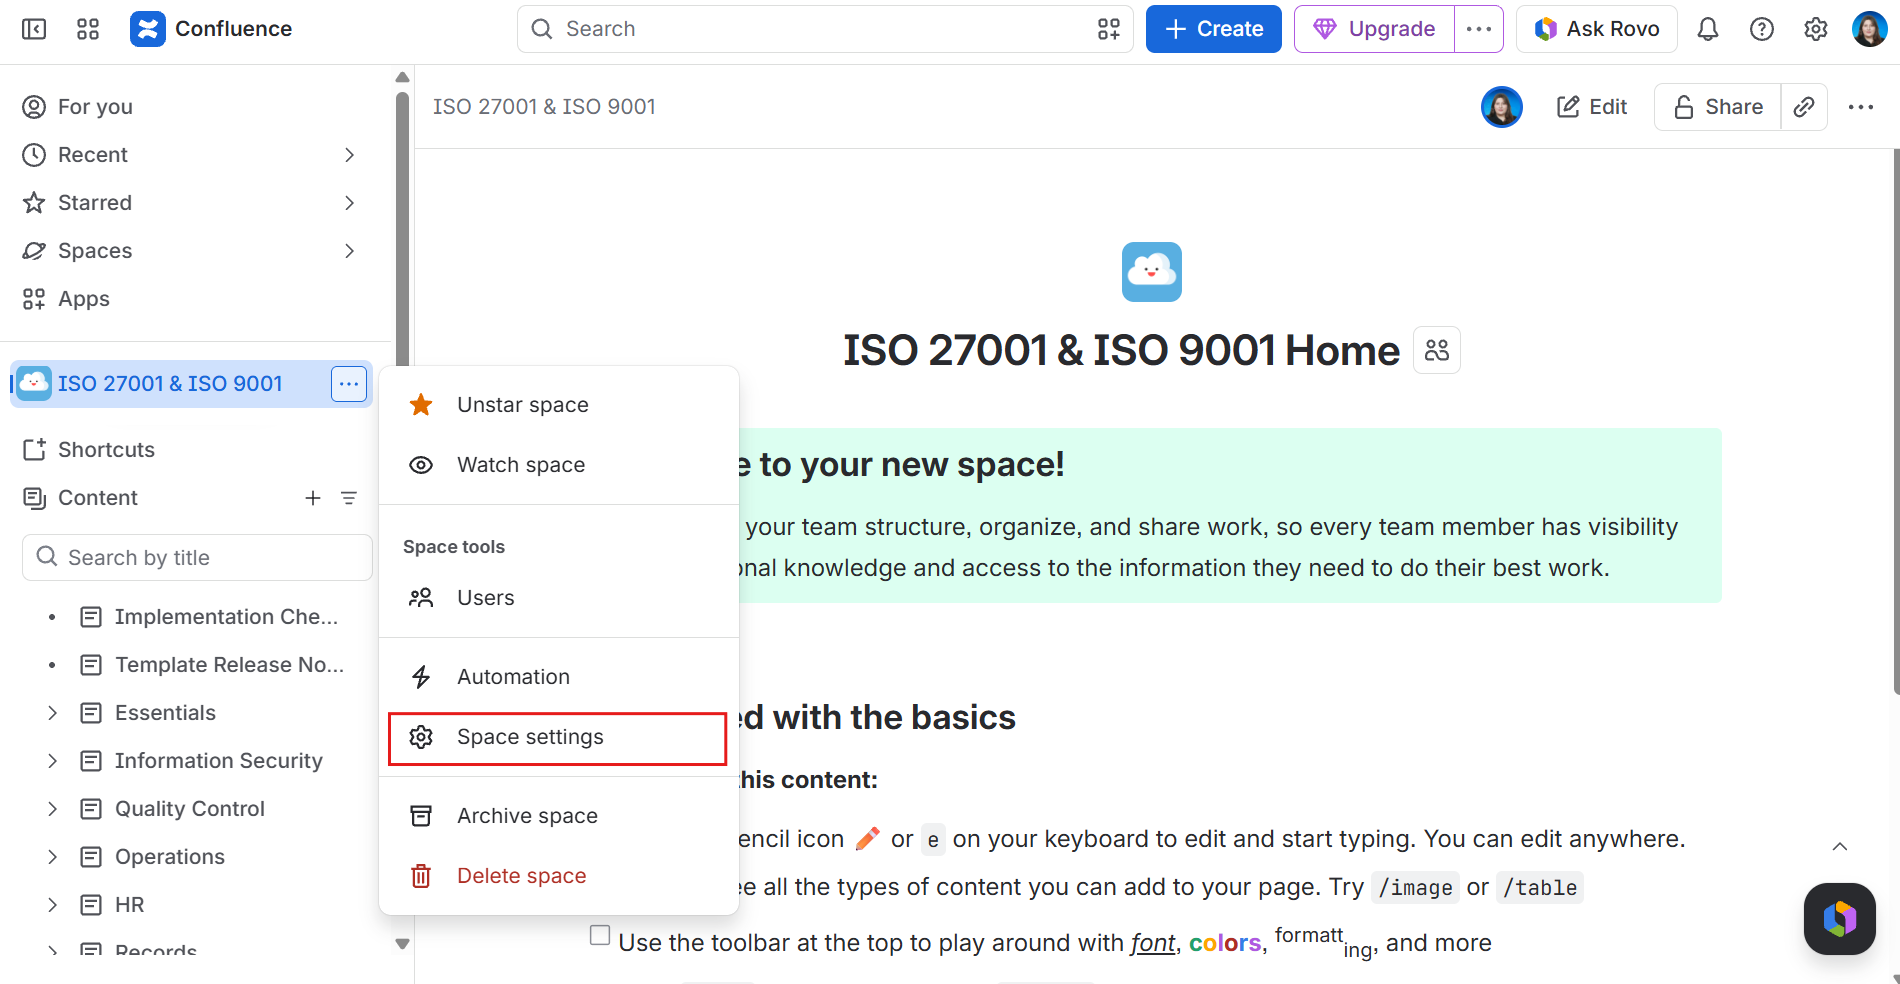Expand the Essentials page tree
This screenshot has height=984, width=1900.
52,713
